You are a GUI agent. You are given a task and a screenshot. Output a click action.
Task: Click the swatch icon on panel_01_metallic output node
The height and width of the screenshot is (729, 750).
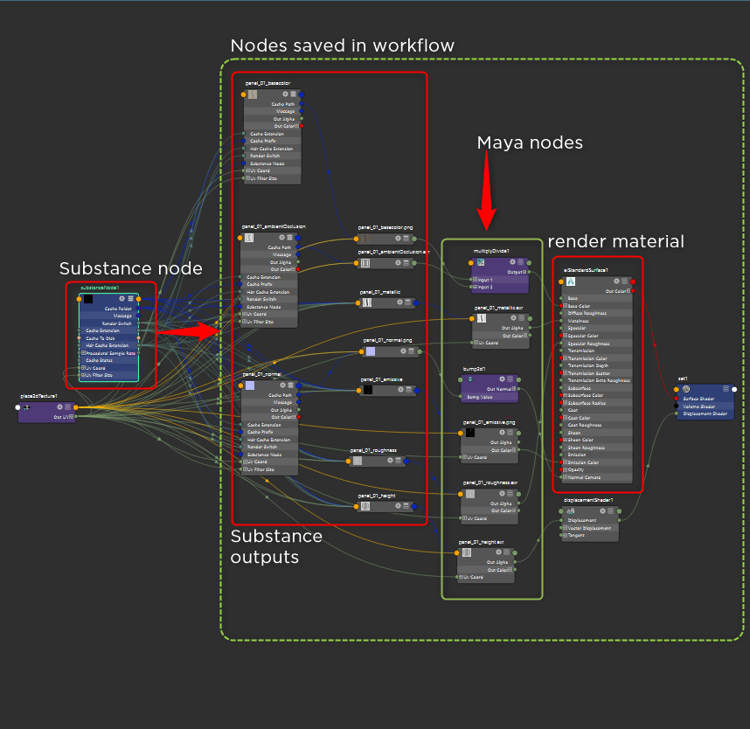coord(367,302)
